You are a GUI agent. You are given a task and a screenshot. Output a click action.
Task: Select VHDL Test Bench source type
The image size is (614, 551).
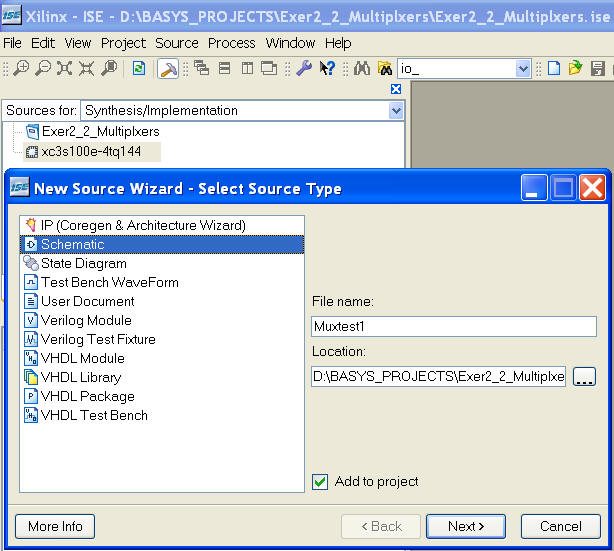point(162,415)
